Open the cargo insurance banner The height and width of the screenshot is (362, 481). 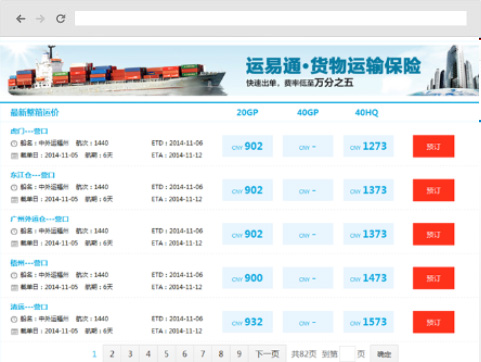(x=239, y=70)
